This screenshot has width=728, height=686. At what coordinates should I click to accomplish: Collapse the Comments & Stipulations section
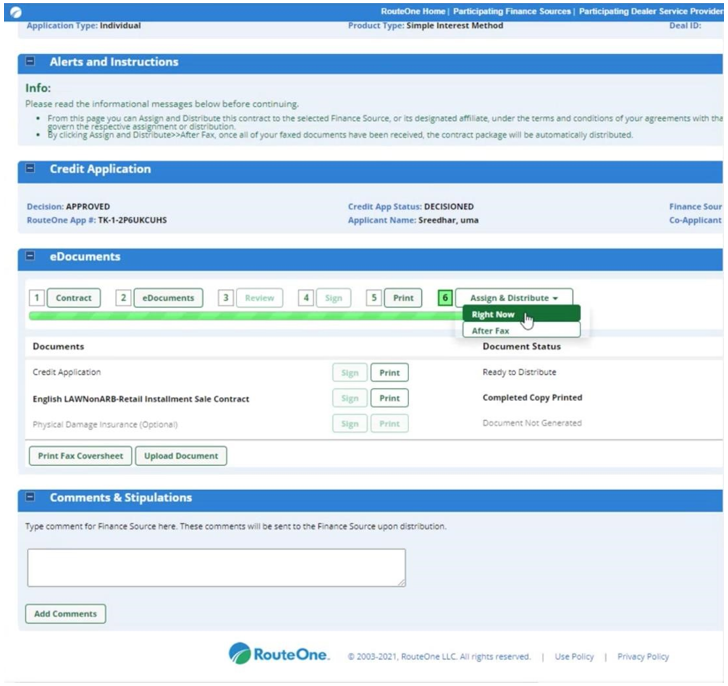[x=30, y=497]
